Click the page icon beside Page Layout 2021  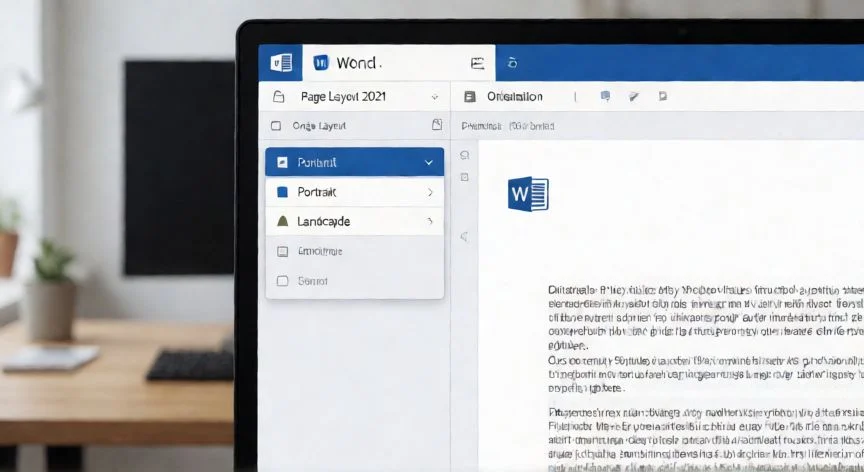279,97
